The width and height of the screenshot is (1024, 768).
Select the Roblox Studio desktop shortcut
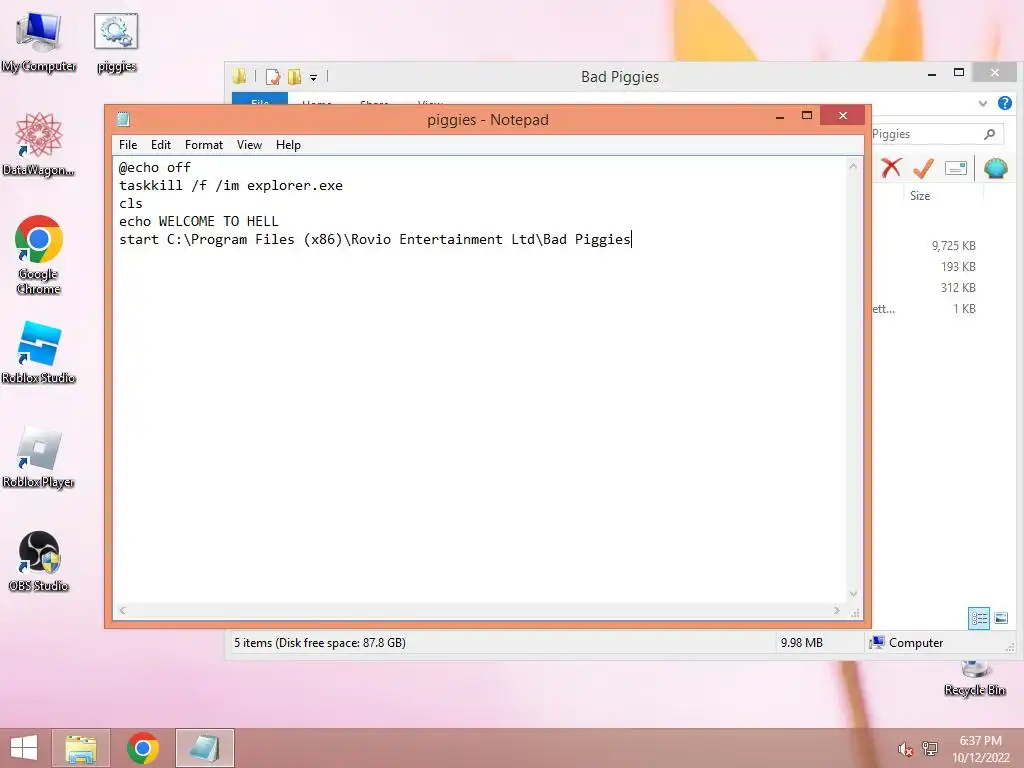click(39, 353)
